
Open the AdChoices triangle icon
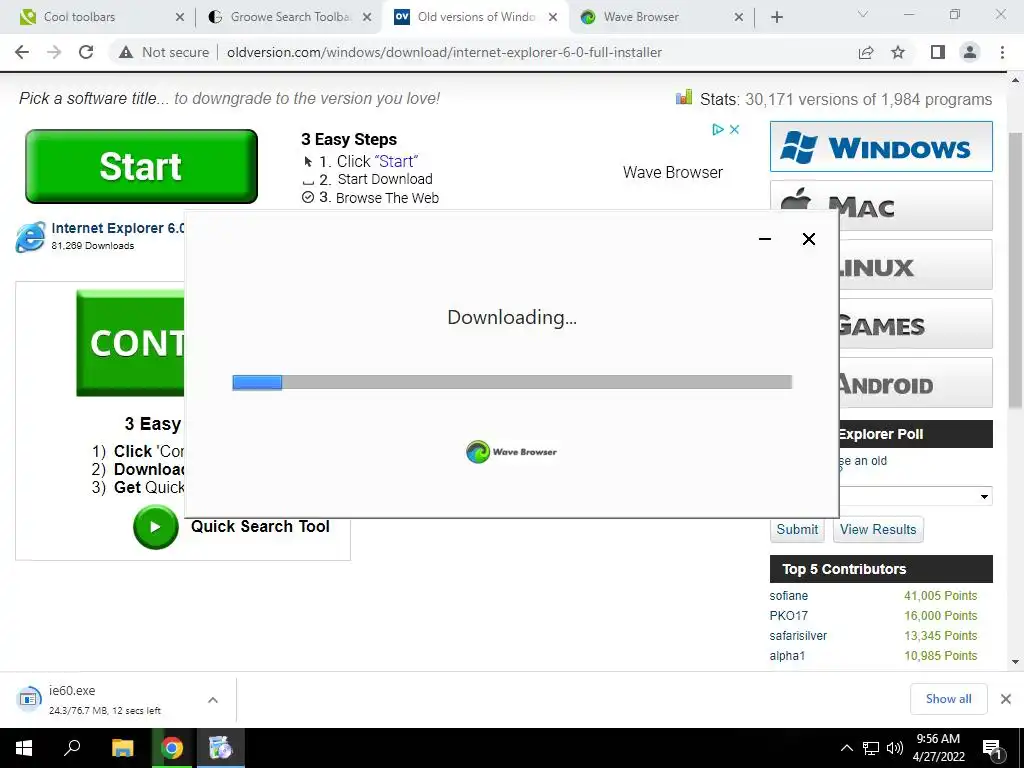pyautogui.click(x=718, y=129)
